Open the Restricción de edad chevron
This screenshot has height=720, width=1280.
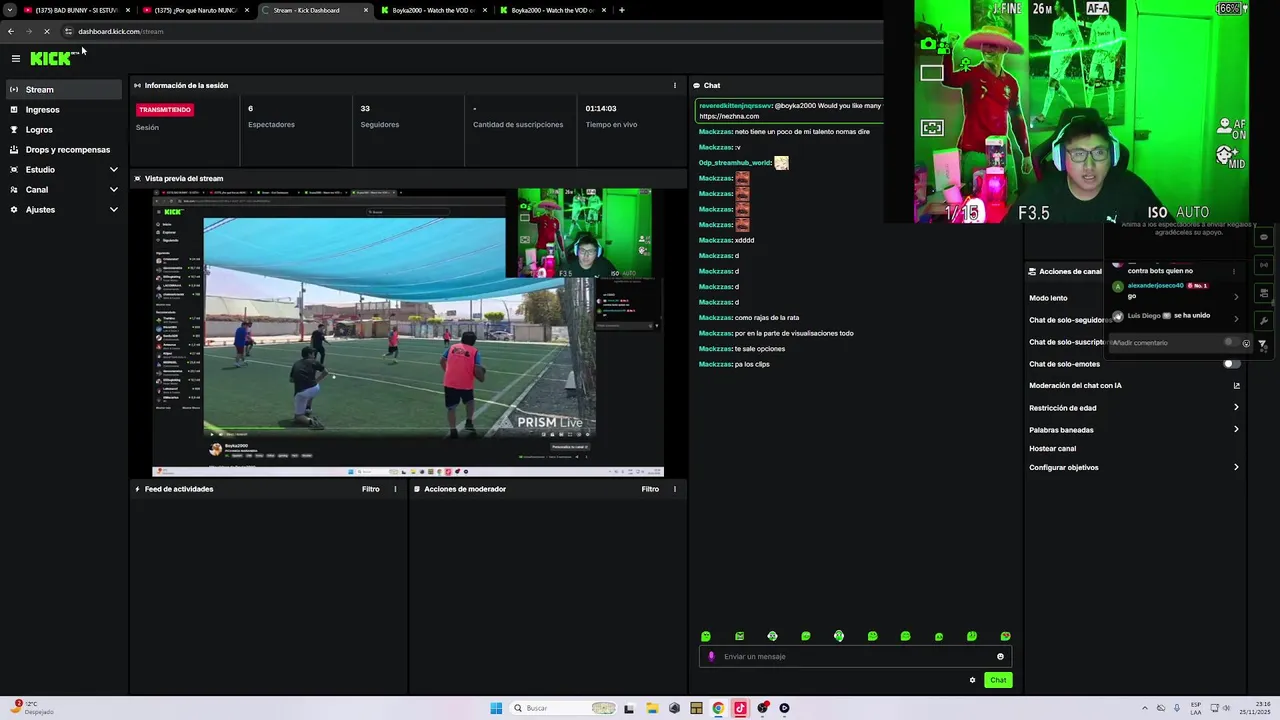tap(1236, 408)
